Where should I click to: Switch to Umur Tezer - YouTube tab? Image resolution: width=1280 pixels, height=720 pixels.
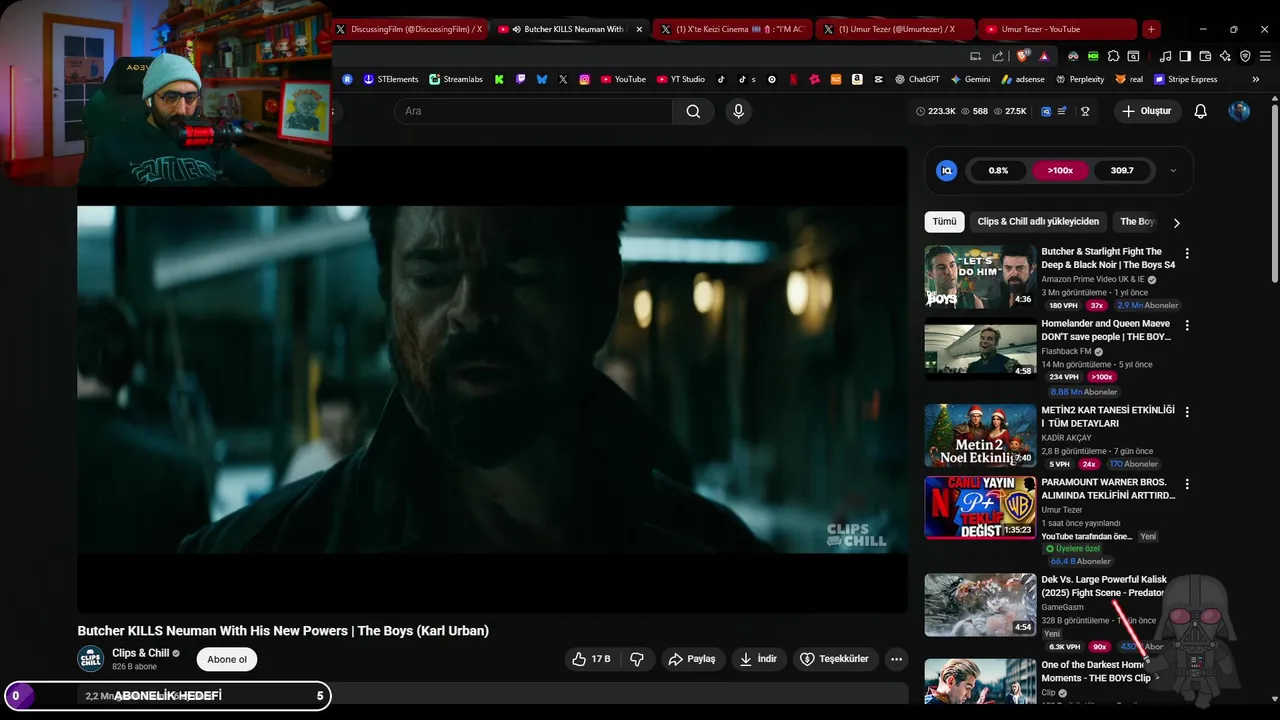pos(1057,29)
